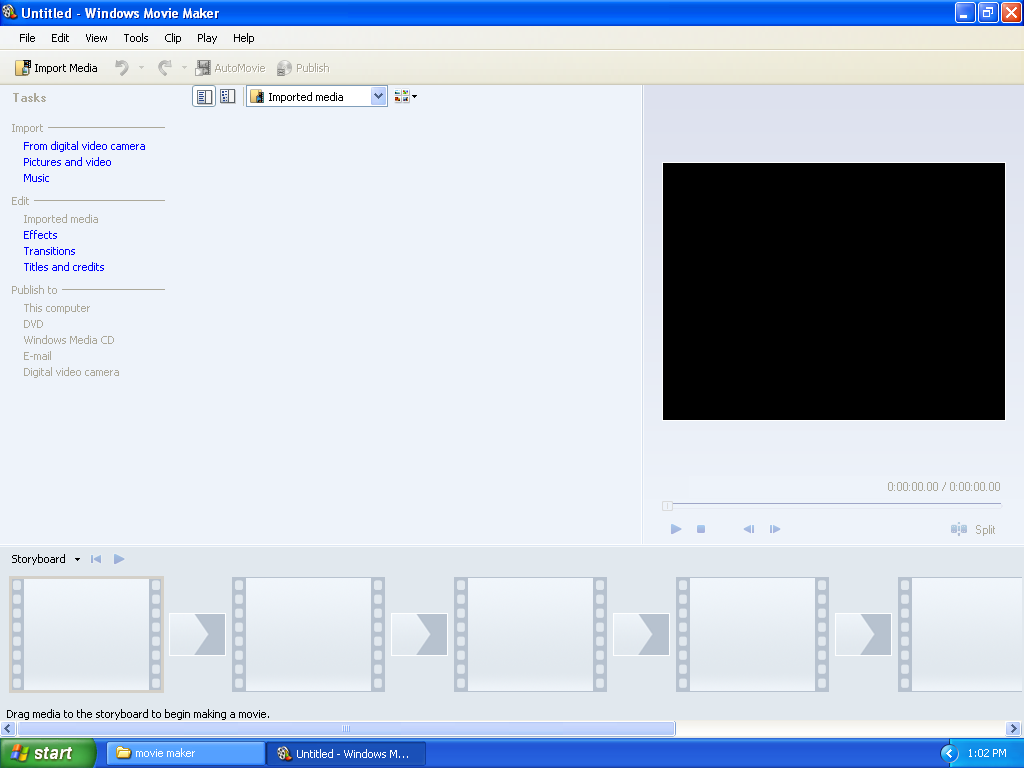Click the Play Storyboard button
Screen dimensions: 1024x768
click(x=119, y=559)
